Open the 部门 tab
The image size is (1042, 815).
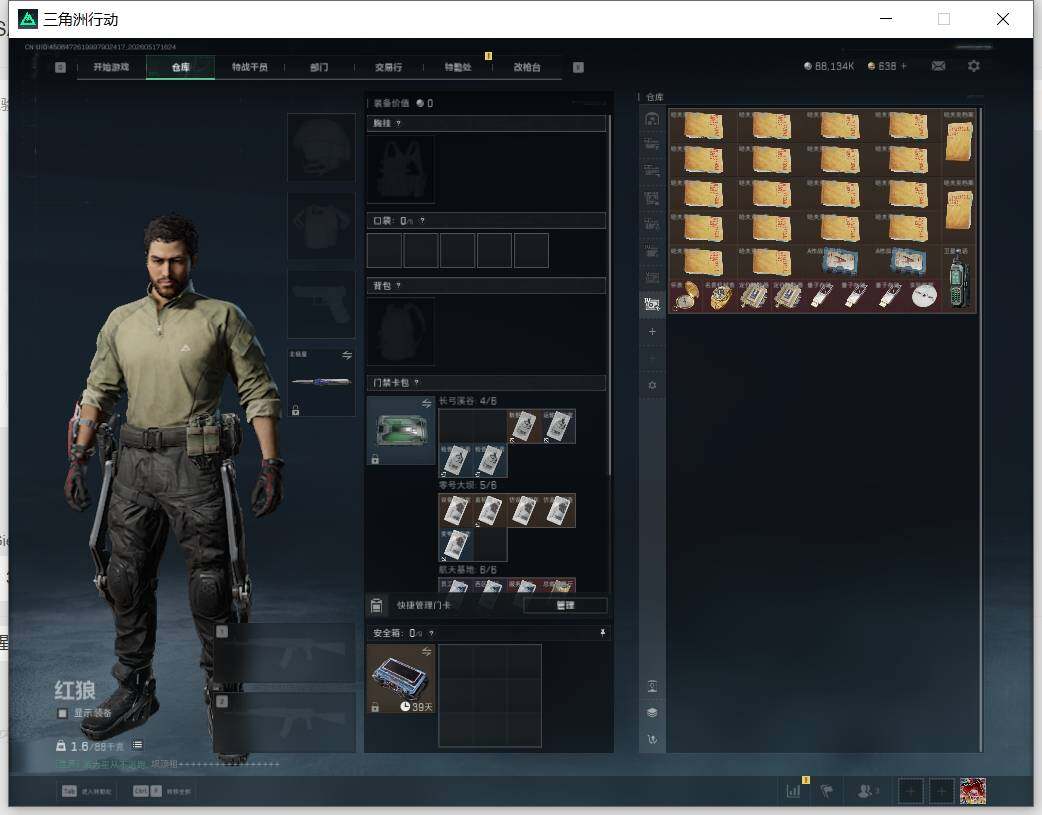(319, 67)
